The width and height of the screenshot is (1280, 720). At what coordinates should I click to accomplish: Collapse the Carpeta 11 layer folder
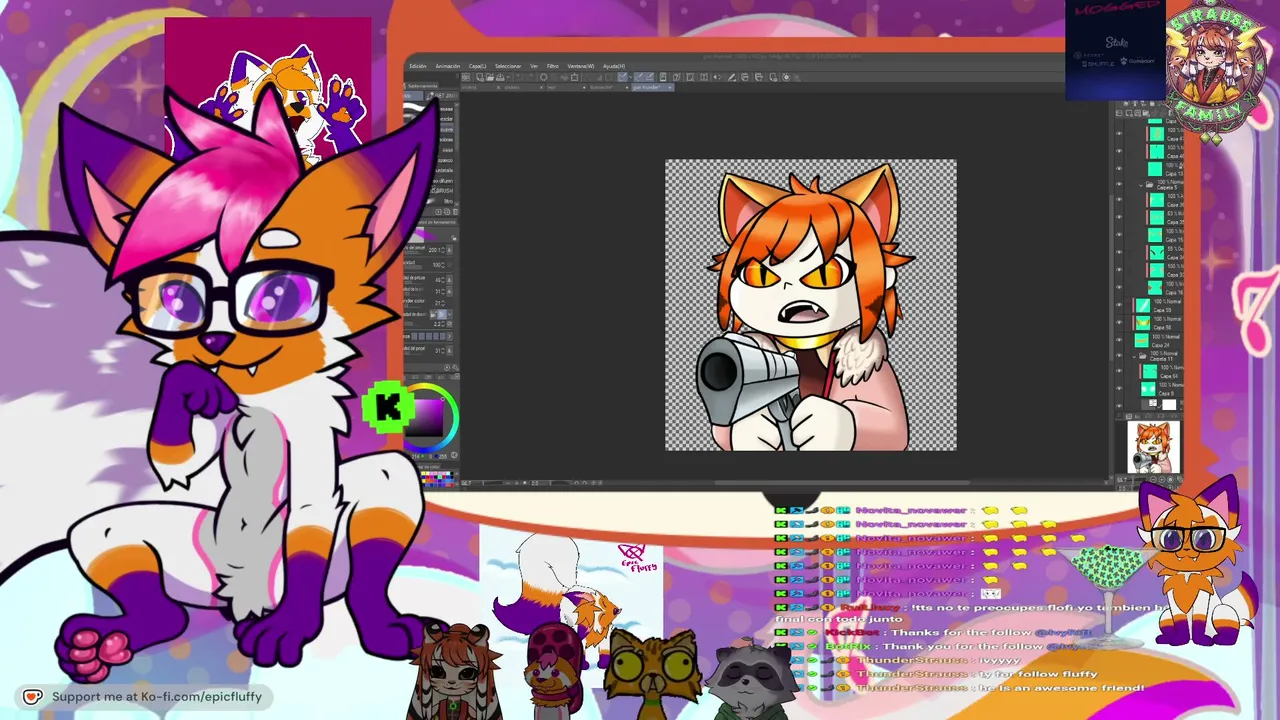point(1134,356)
